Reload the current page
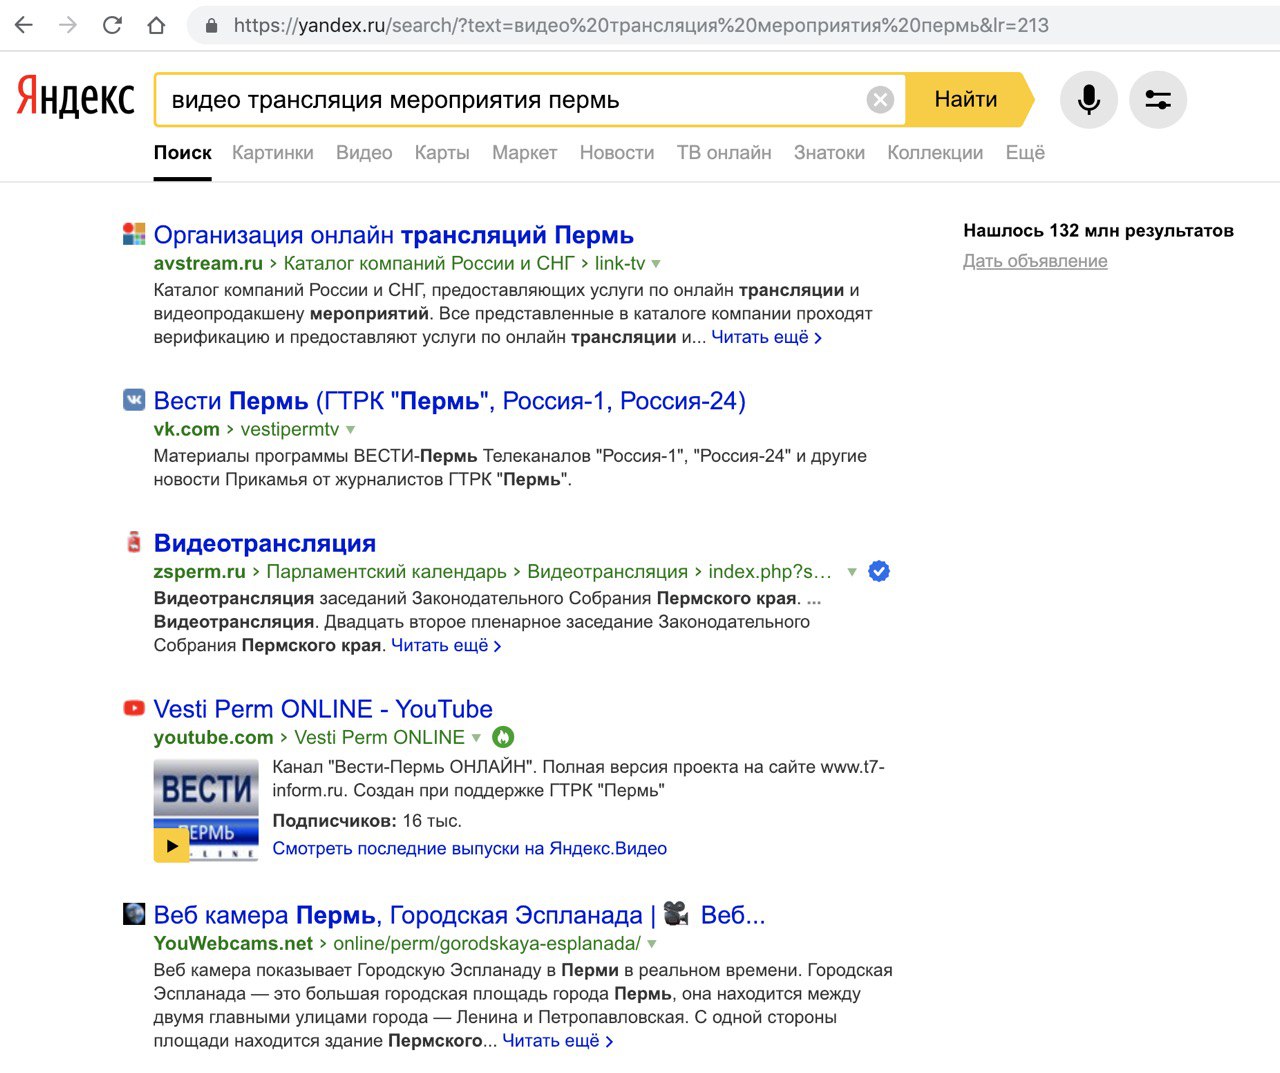Screen dimensions: 1280x1073 coord(112,25)
